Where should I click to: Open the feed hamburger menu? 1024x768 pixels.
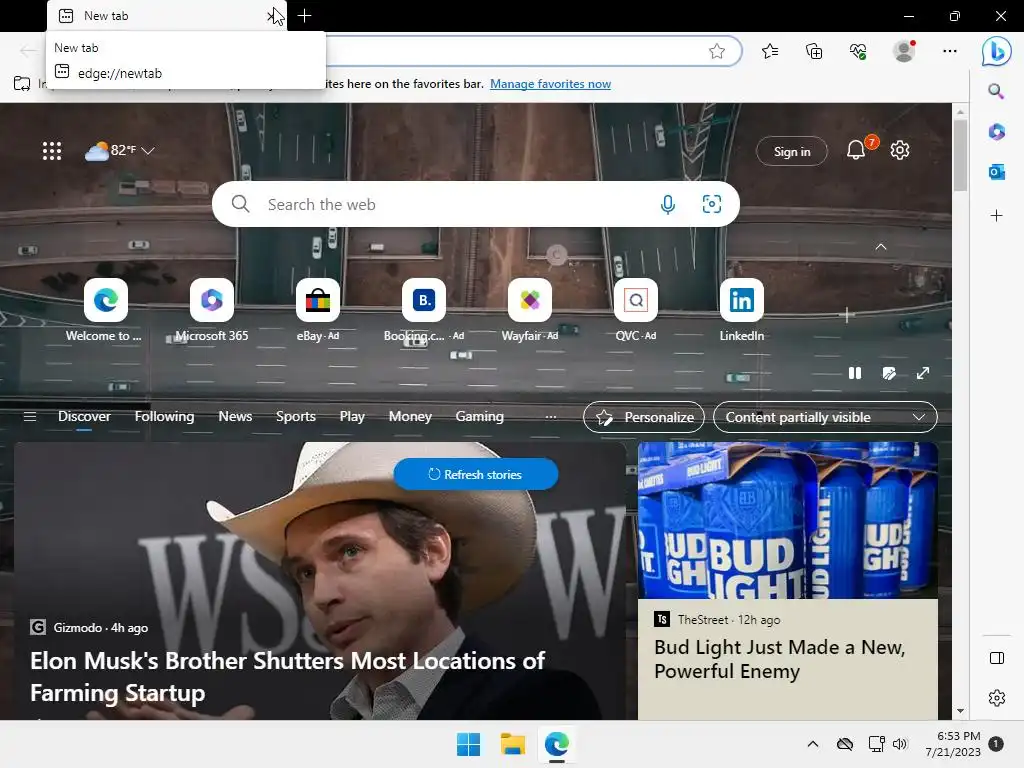click(x=29, y=417)
